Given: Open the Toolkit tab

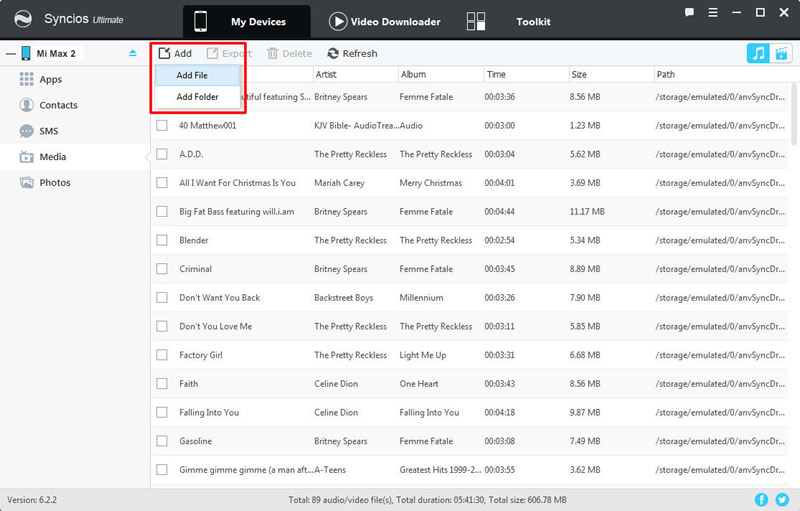Looking at the screenshot, I should 509,21.
